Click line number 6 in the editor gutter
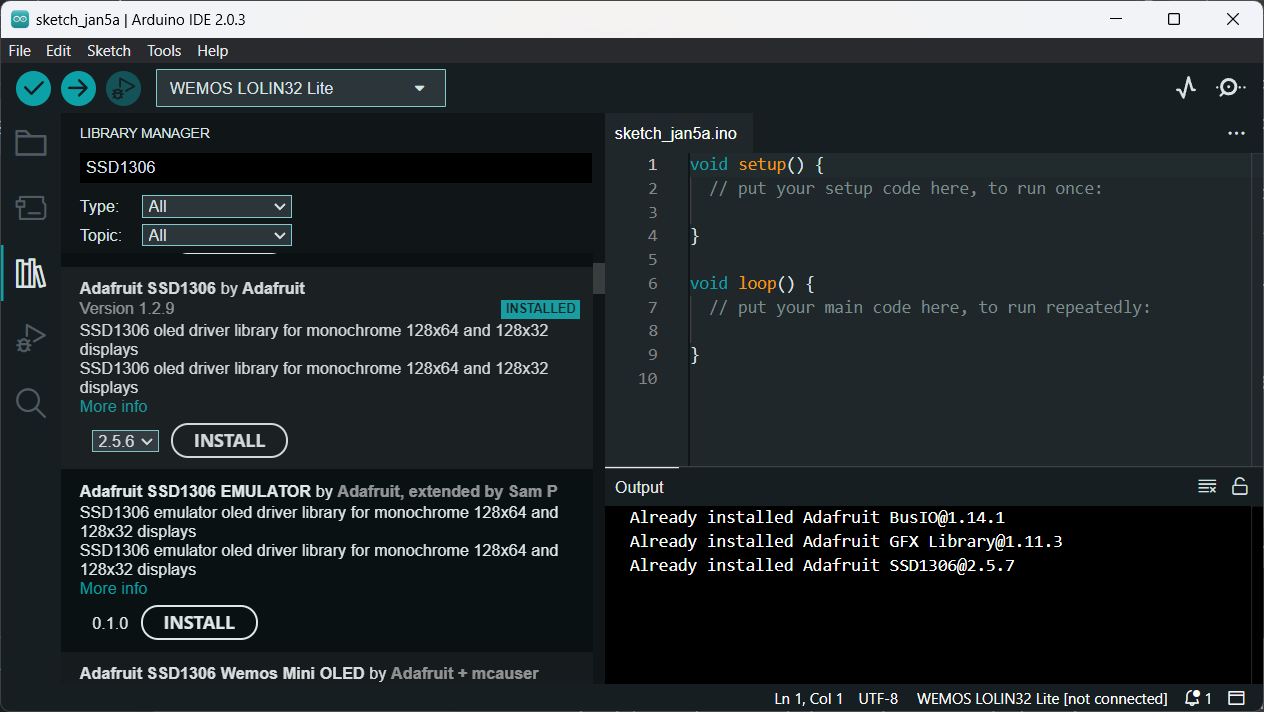Image resolution: width=1264 pixels, height=712 pixels. [652, 284]
